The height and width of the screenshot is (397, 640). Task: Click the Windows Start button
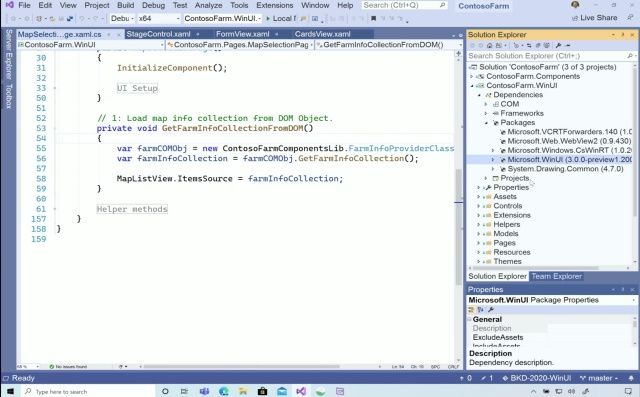pos(10,391)
